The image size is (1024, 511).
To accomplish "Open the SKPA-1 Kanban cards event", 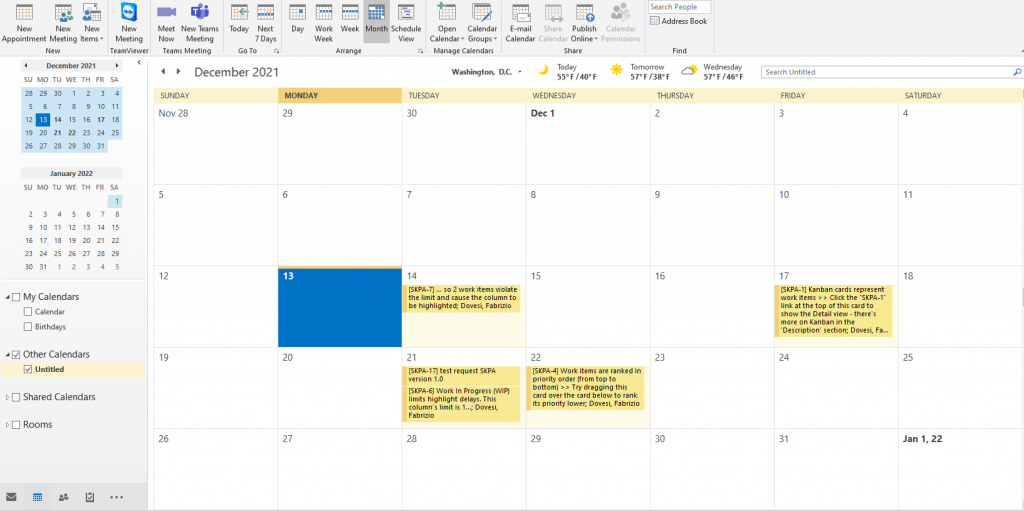I will tap(833, 310).
